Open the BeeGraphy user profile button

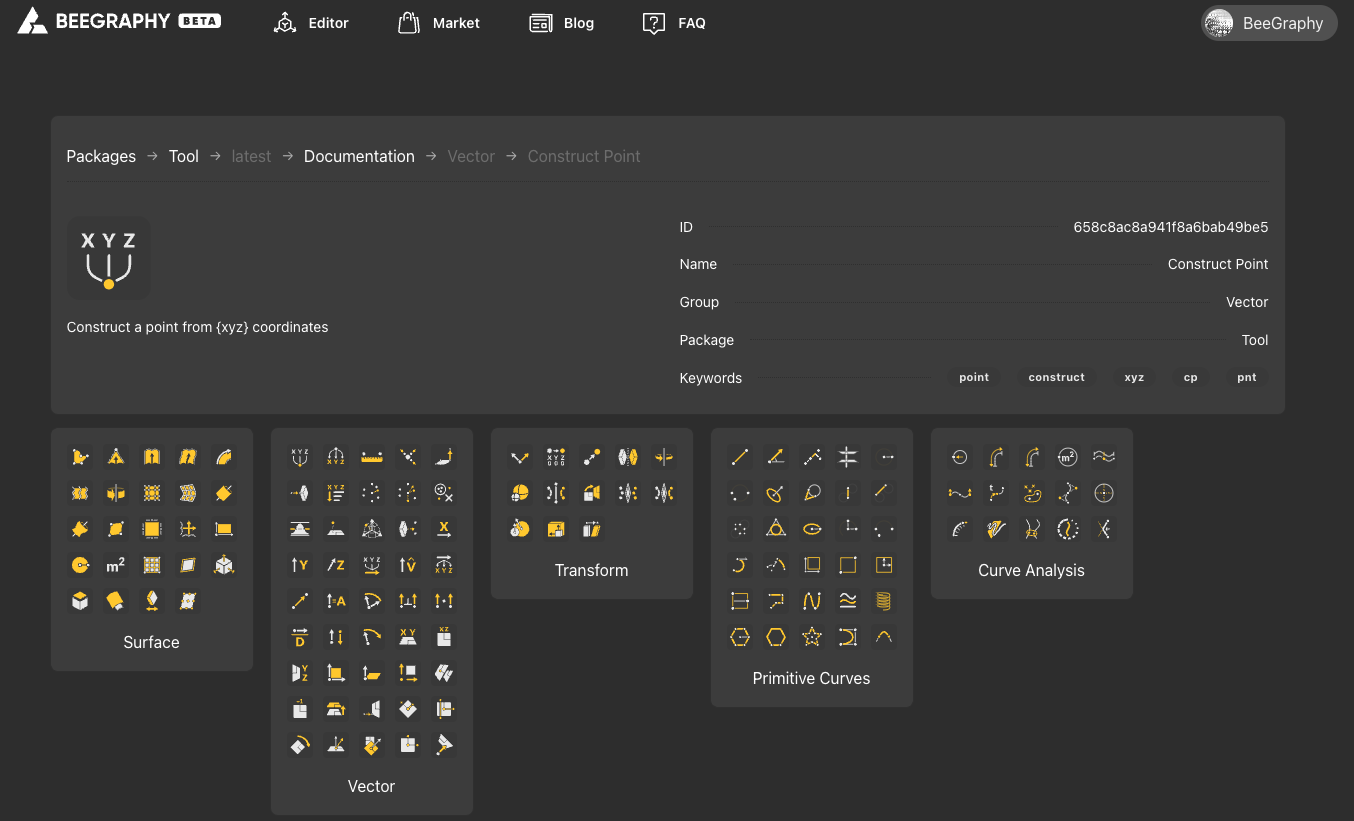(1268, 23)
